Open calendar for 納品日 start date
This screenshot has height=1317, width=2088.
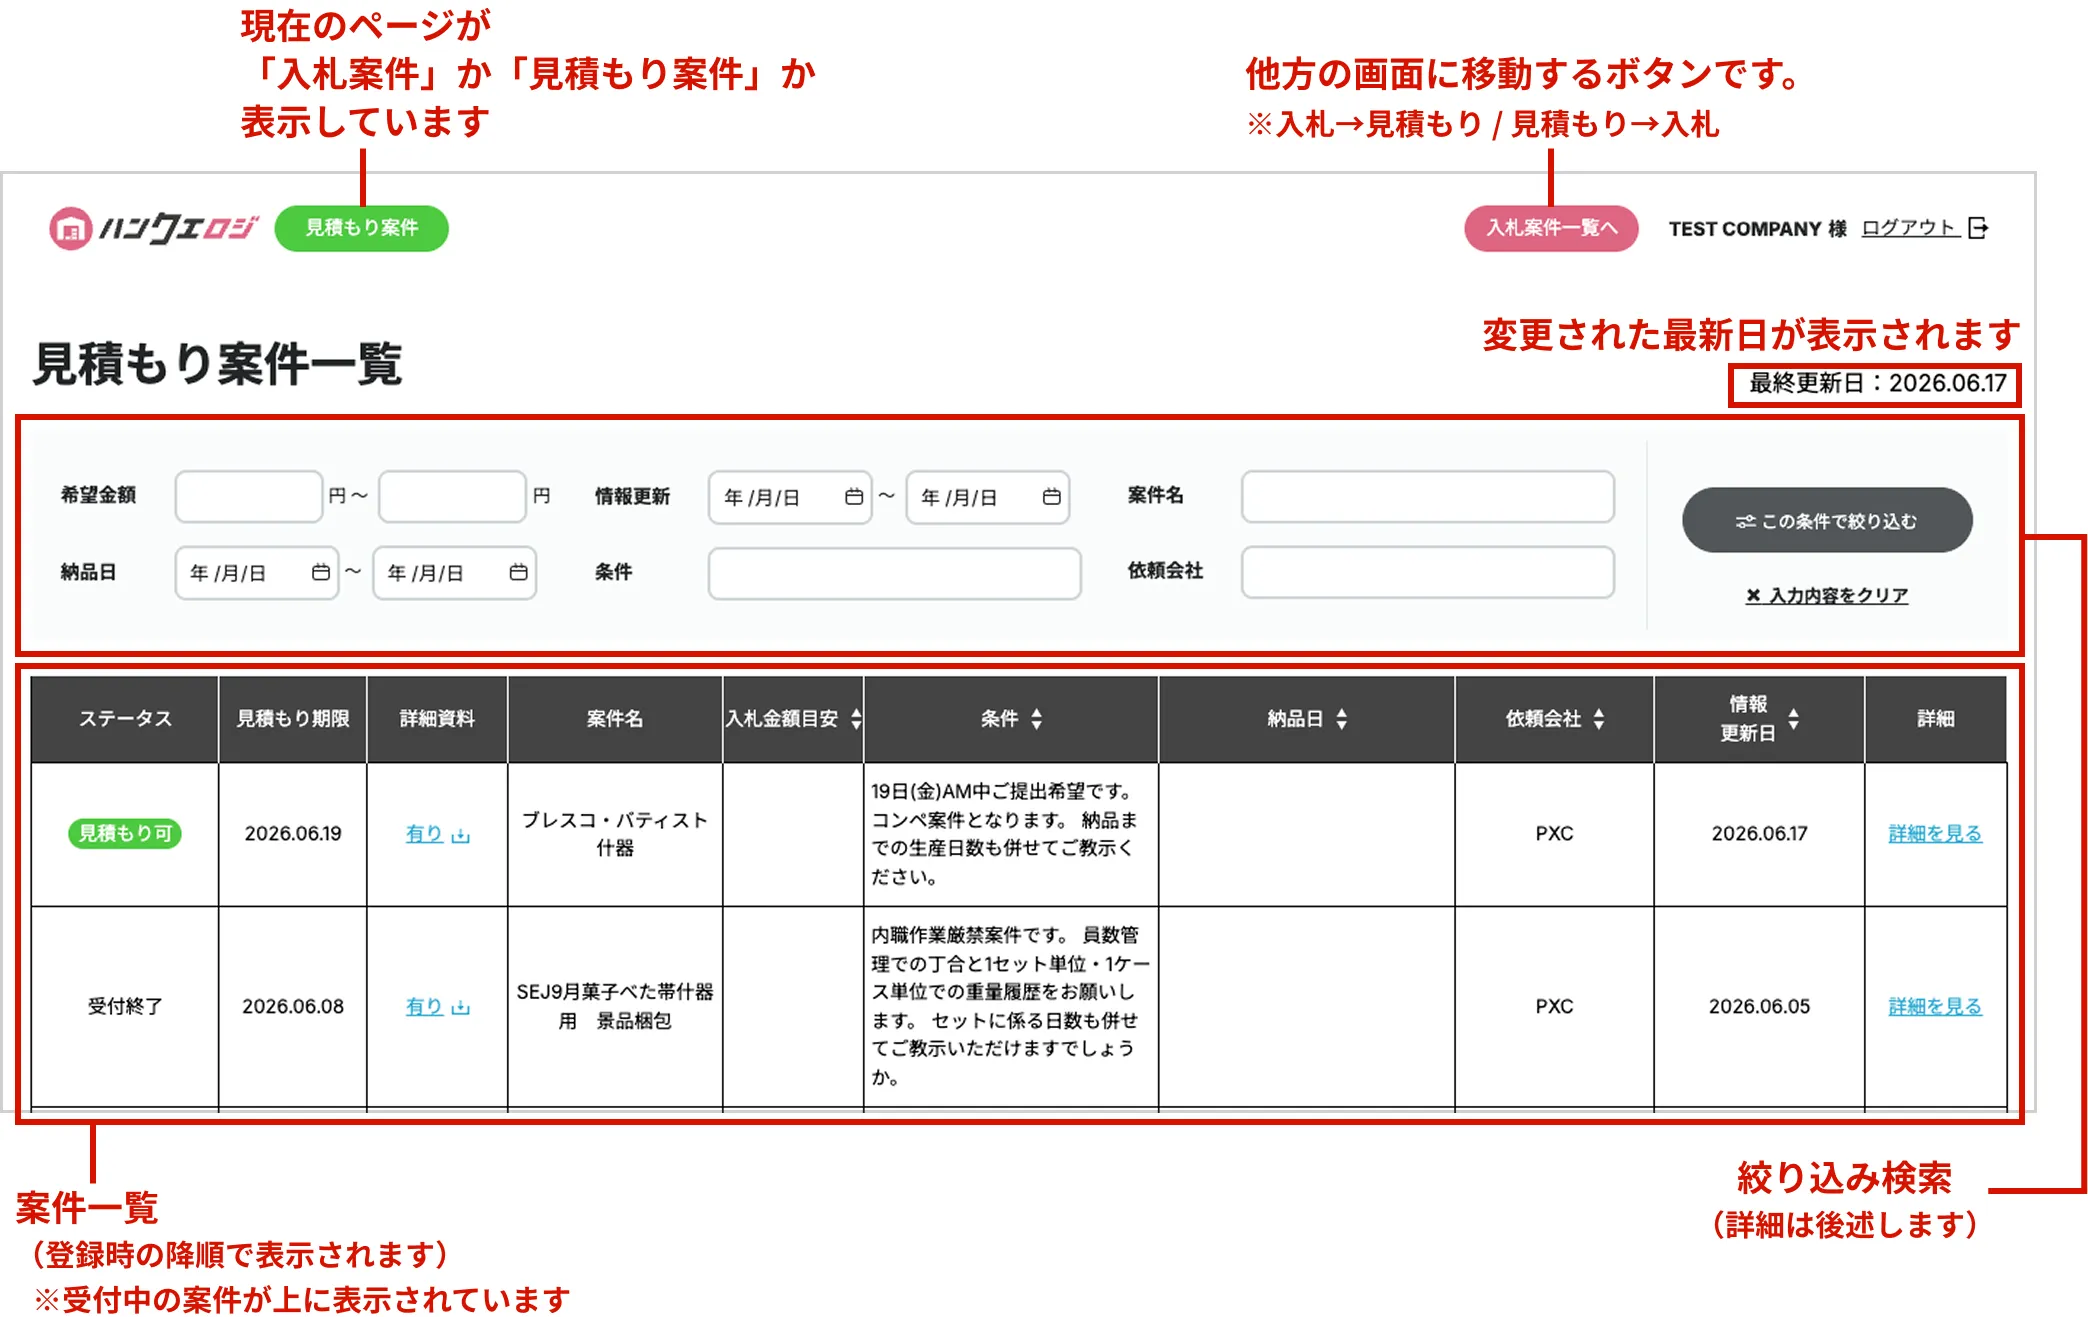click(x=320, y=573)
